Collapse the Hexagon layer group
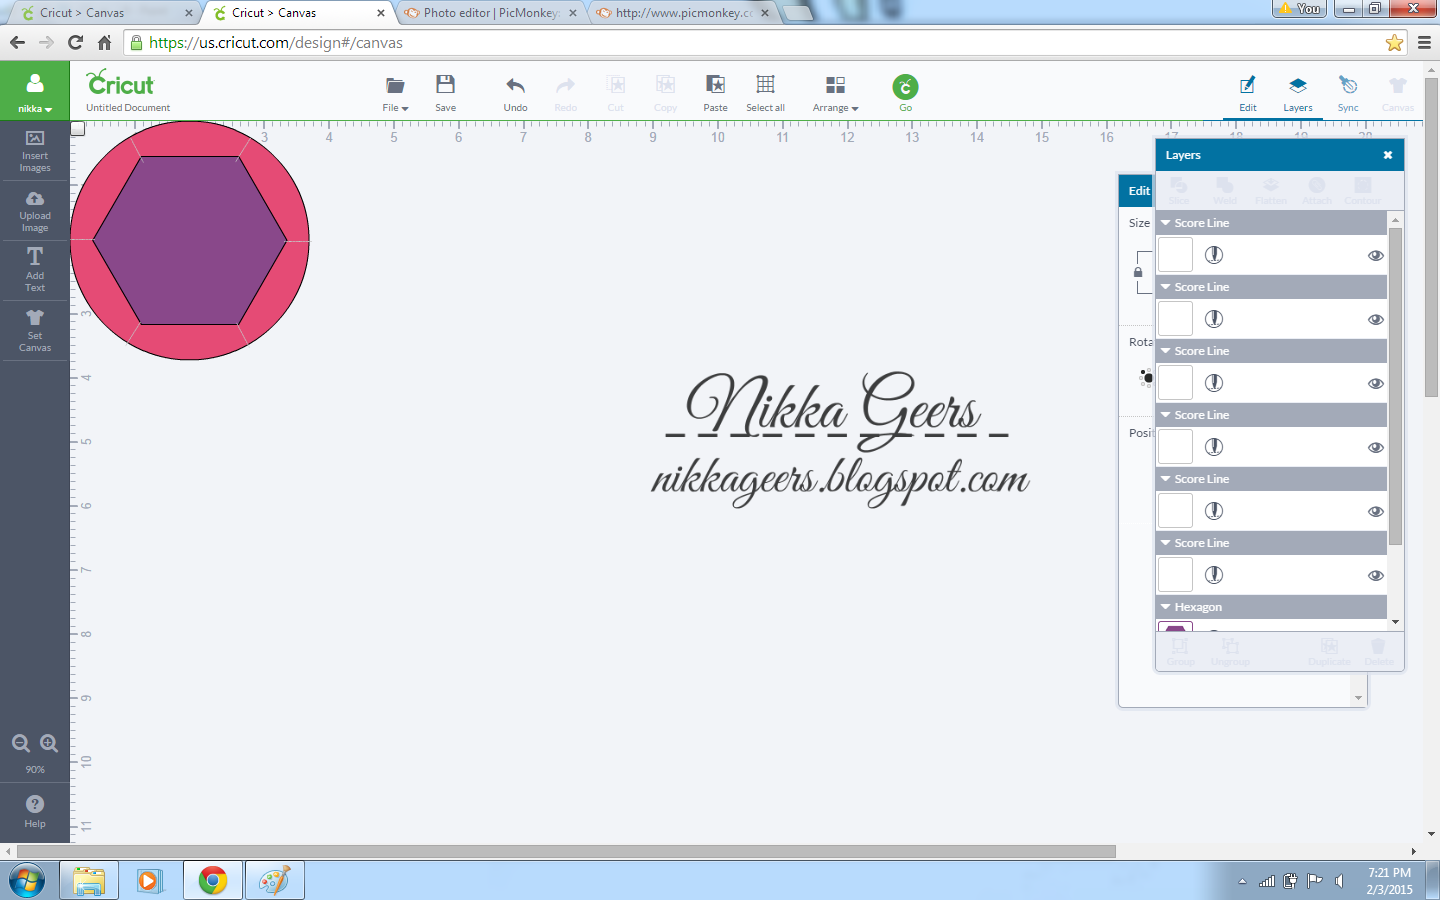Viewport: 1440px width, 900px height. (1165, 607)
